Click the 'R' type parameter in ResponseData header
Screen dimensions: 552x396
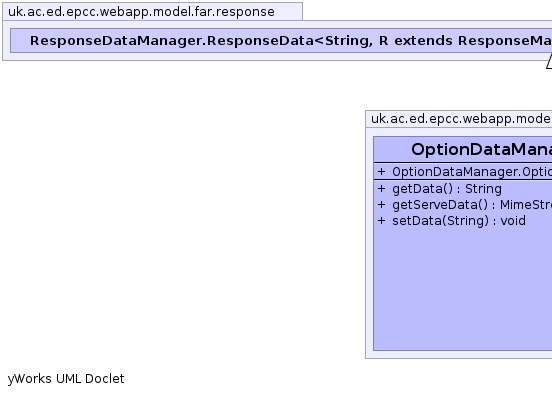click(x=383, y=41)
